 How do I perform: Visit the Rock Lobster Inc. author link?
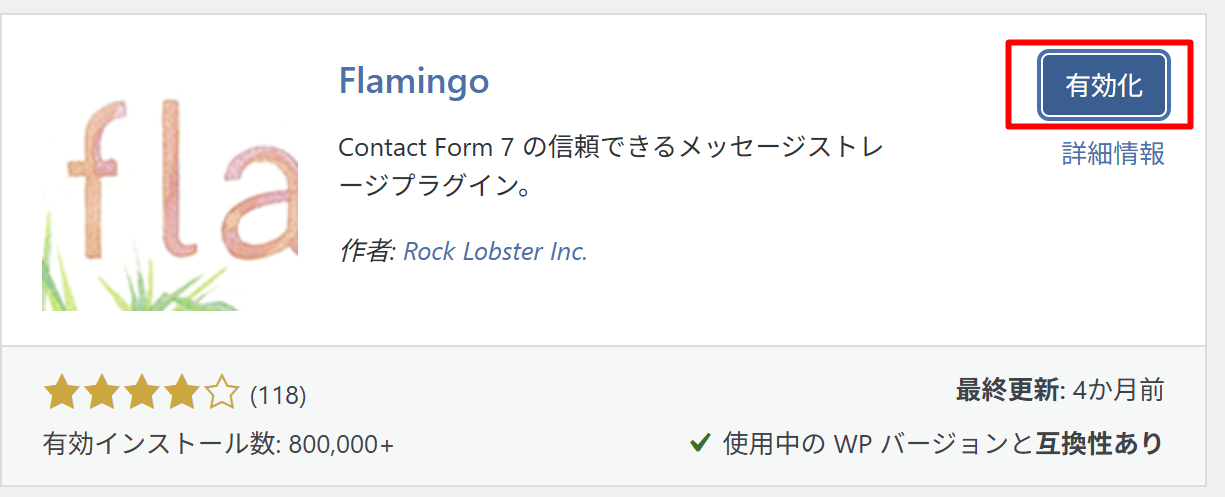495,251
